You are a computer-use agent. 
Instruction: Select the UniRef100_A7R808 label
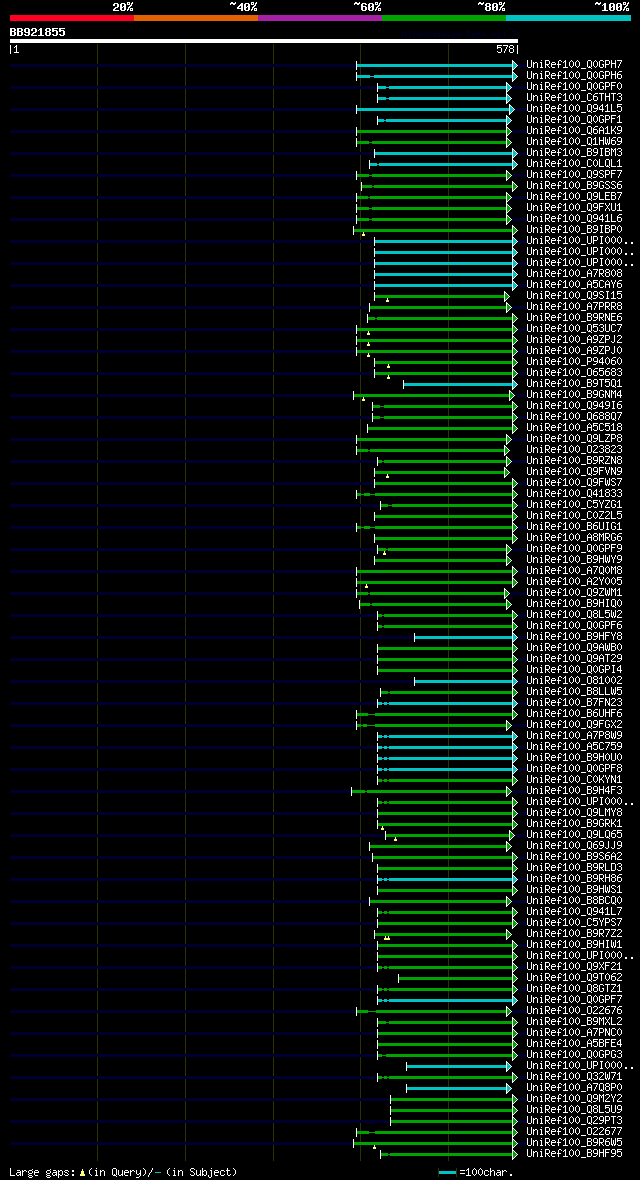pyautogui.click(x=574, y=274)
